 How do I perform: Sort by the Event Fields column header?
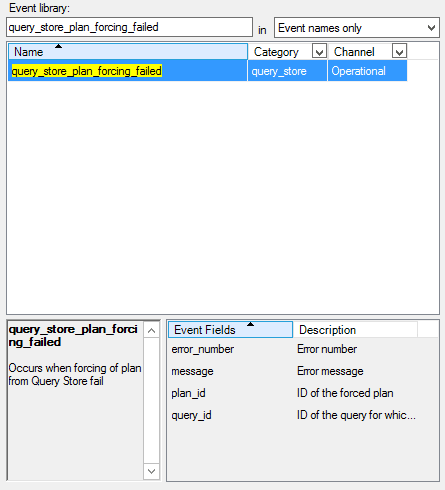point(230,330)
